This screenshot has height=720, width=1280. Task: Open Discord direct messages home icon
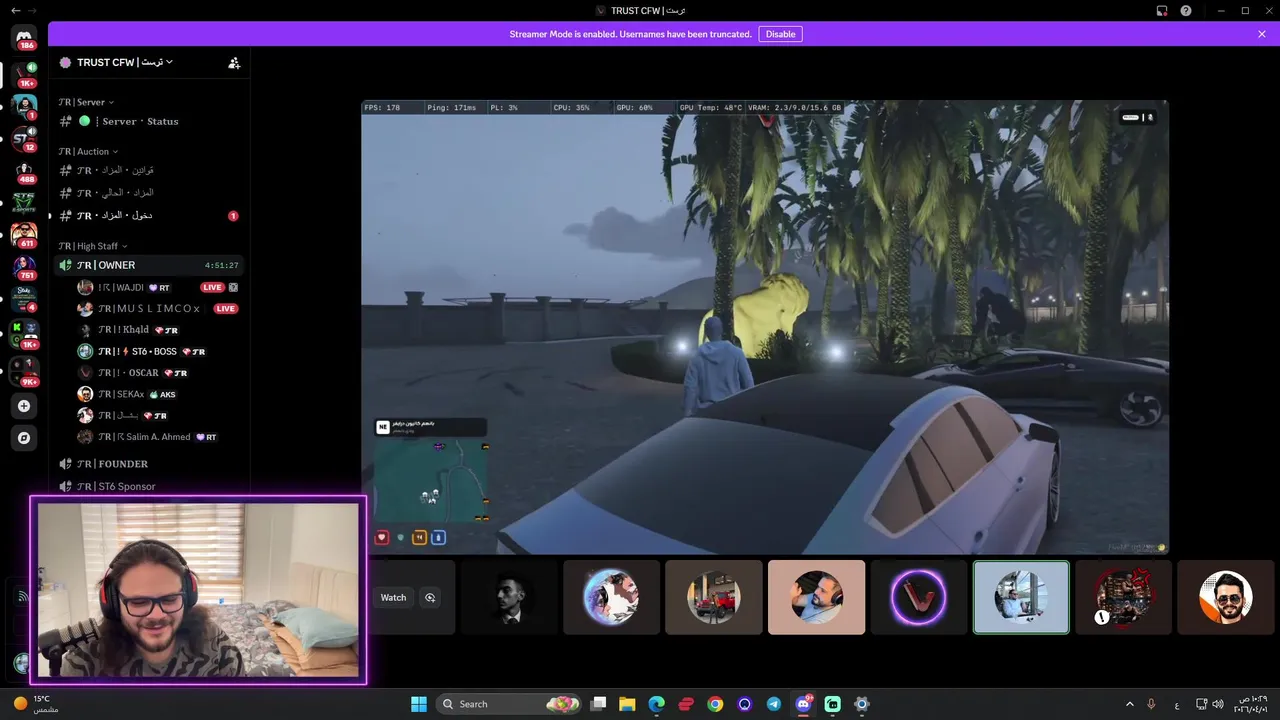tap(24, 37)
